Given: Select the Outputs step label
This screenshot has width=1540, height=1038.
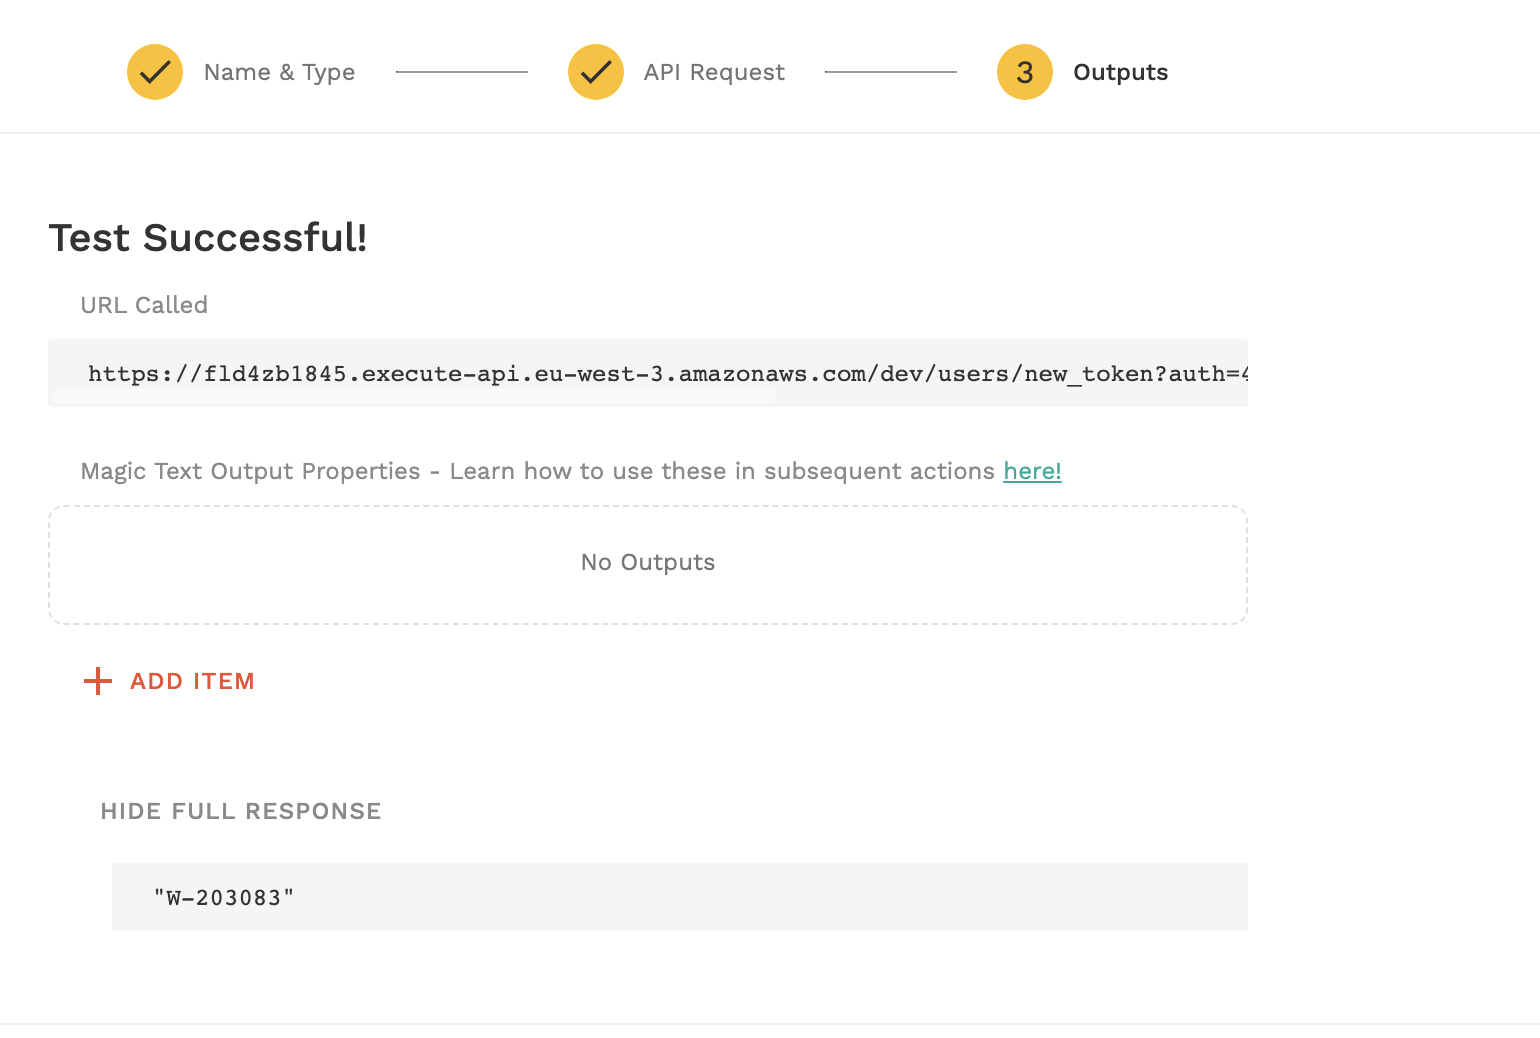Looking at the screenshot, I should (x=1120, y=72).
